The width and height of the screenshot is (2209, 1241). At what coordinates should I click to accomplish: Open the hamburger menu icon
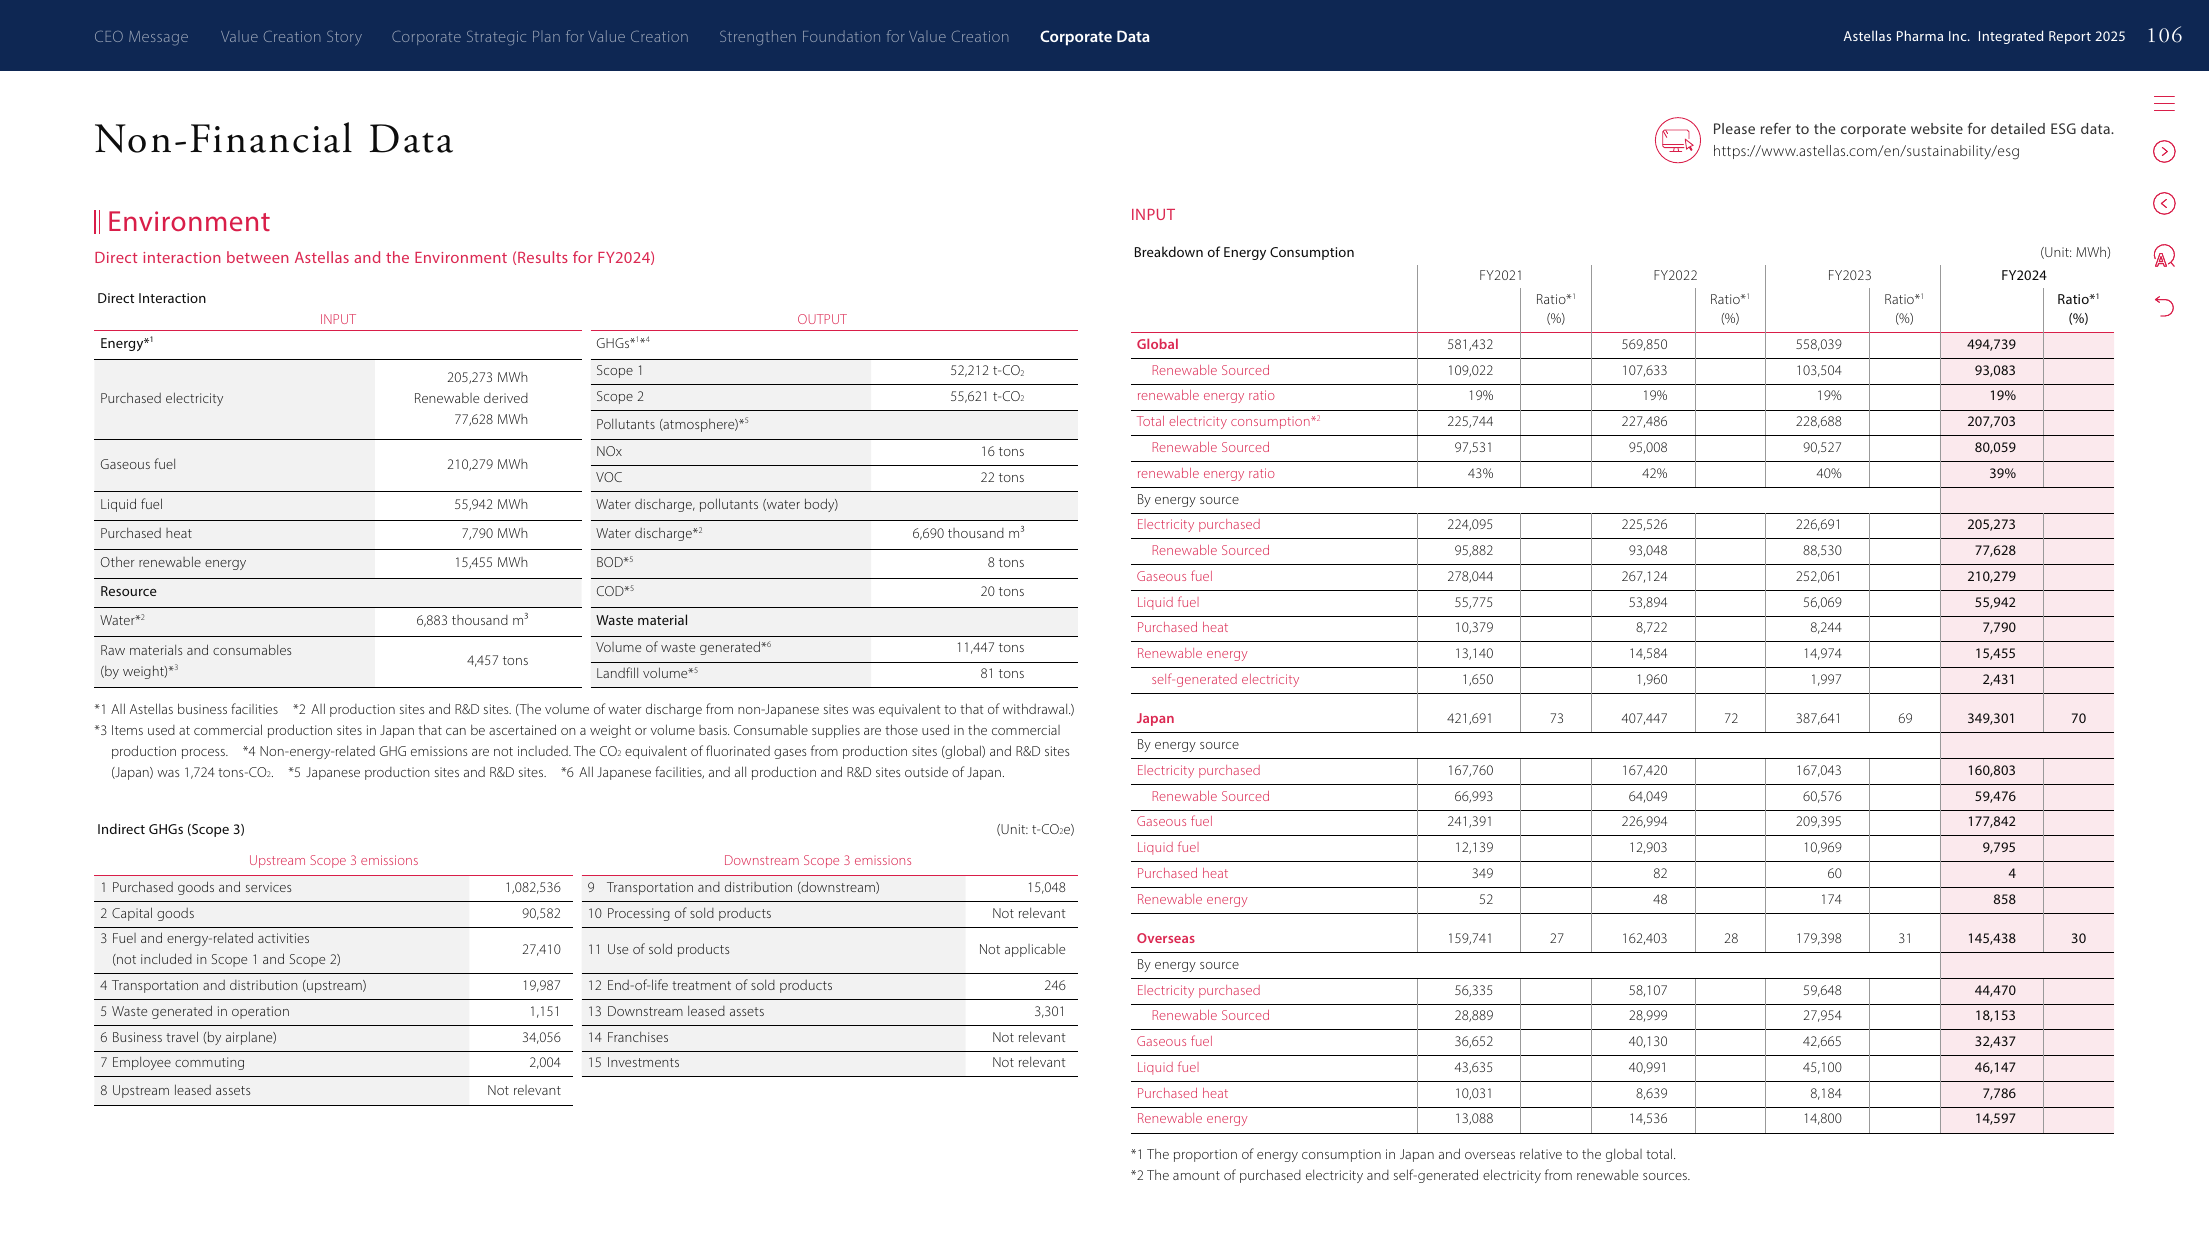tap(2164, 103)
